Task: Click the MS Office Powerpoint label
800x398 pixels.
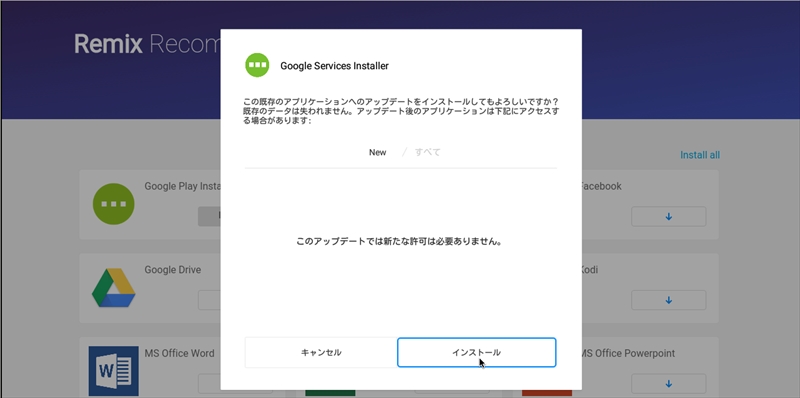Action: click(x=628, y=353)
